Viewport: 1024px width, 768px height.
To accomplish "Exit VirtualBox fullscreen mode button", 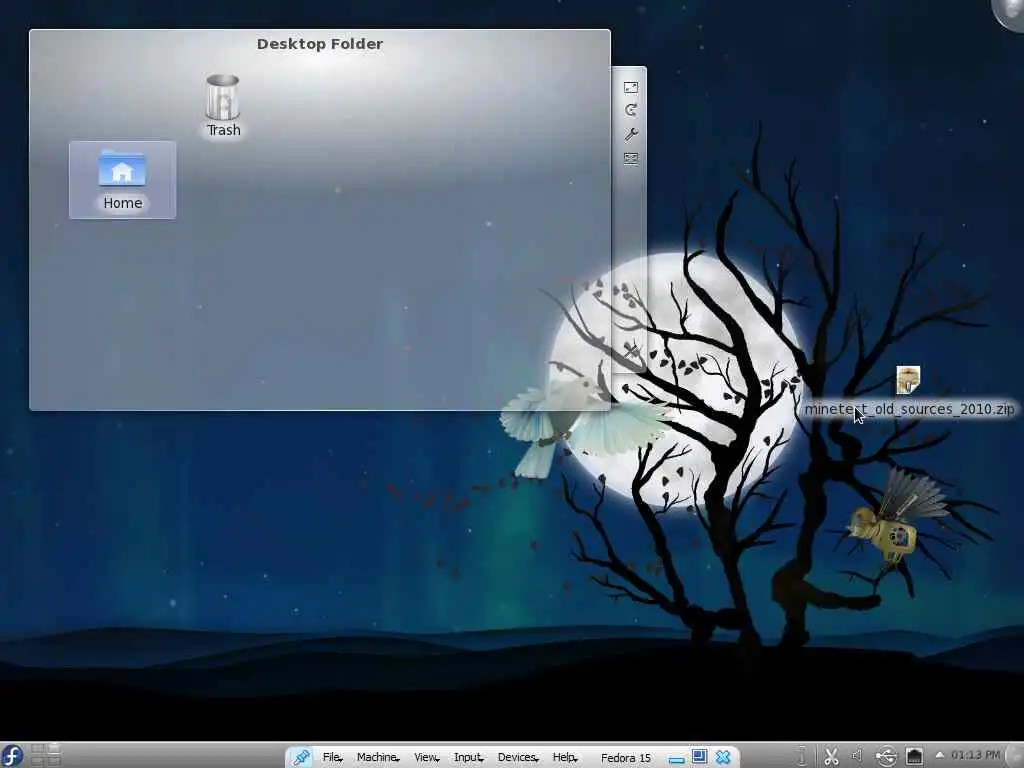I will pos(699,757).
